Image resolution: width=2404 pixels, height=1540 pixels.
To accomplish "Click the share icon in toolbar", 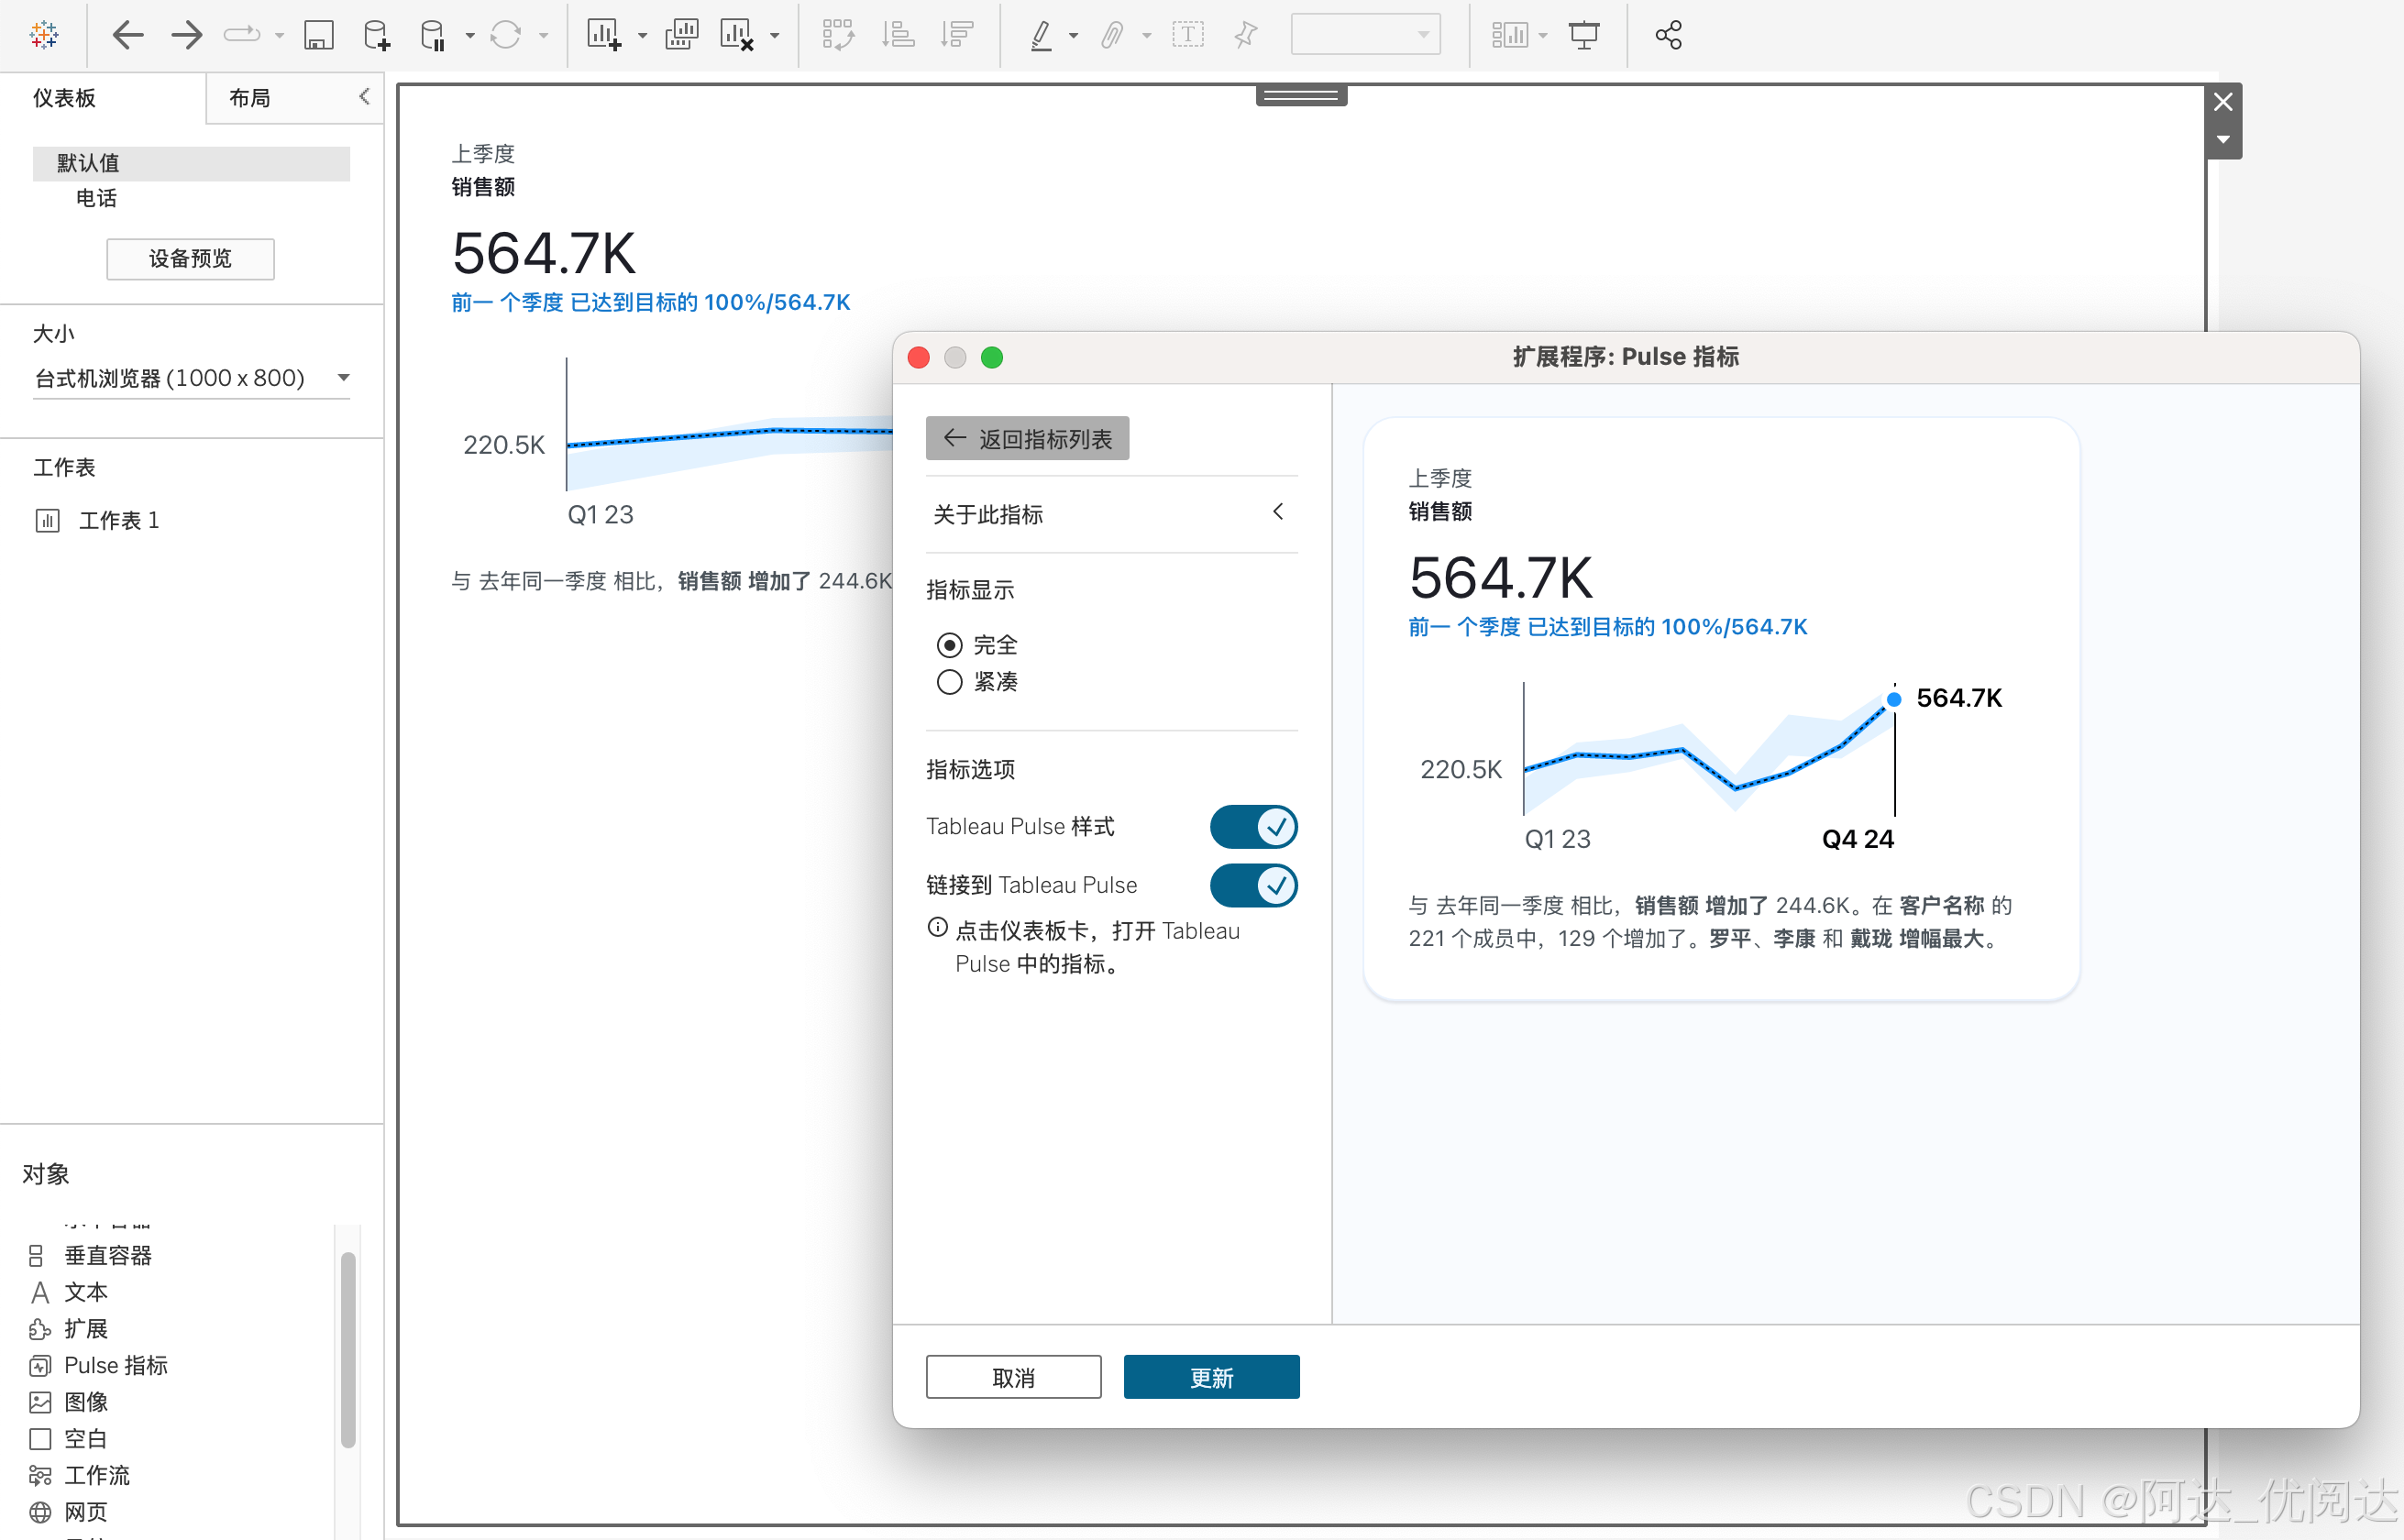I will [1668, 36].
